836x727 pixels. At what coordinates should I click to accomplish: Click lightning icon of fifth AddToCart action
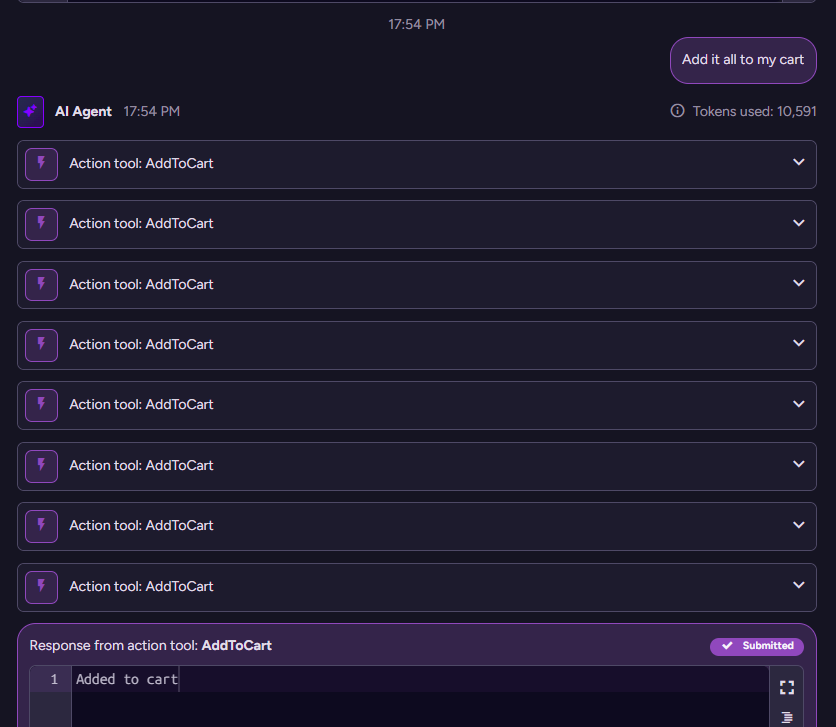click(x=41, y=405)
